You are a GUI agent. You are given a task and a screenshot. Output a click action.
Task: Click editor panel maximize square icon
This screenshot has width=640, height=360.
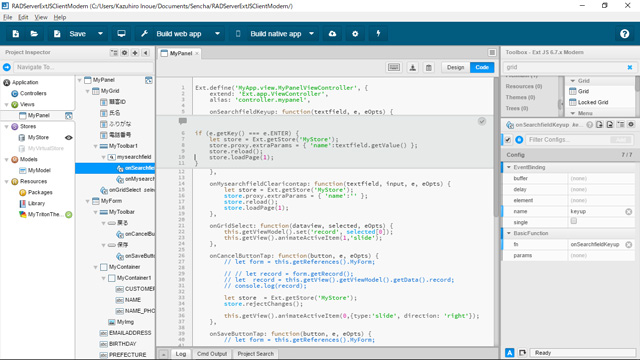(x=492, y=53)
